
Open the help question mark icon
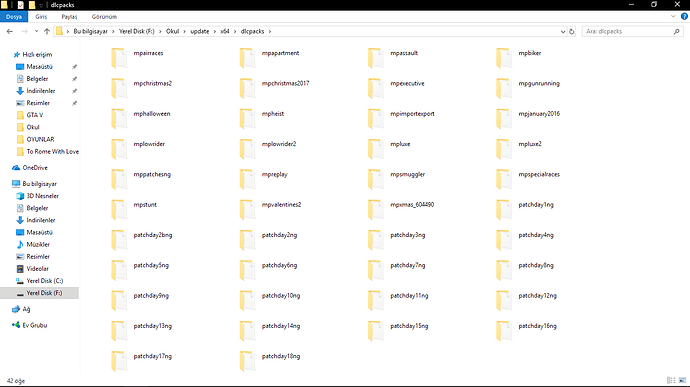click(684, 16)
